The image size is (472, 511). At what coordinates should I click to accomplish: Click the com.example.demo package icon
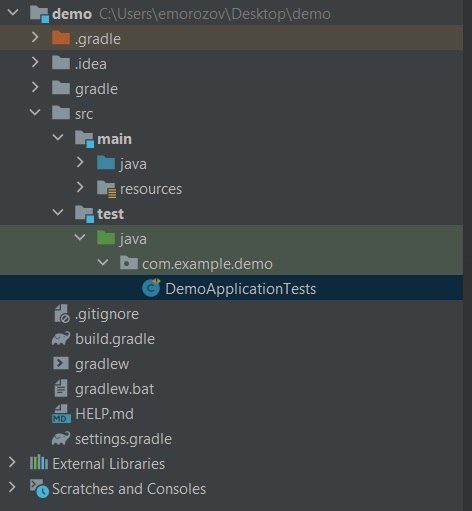pyautogui.click(x=129, y=263)
